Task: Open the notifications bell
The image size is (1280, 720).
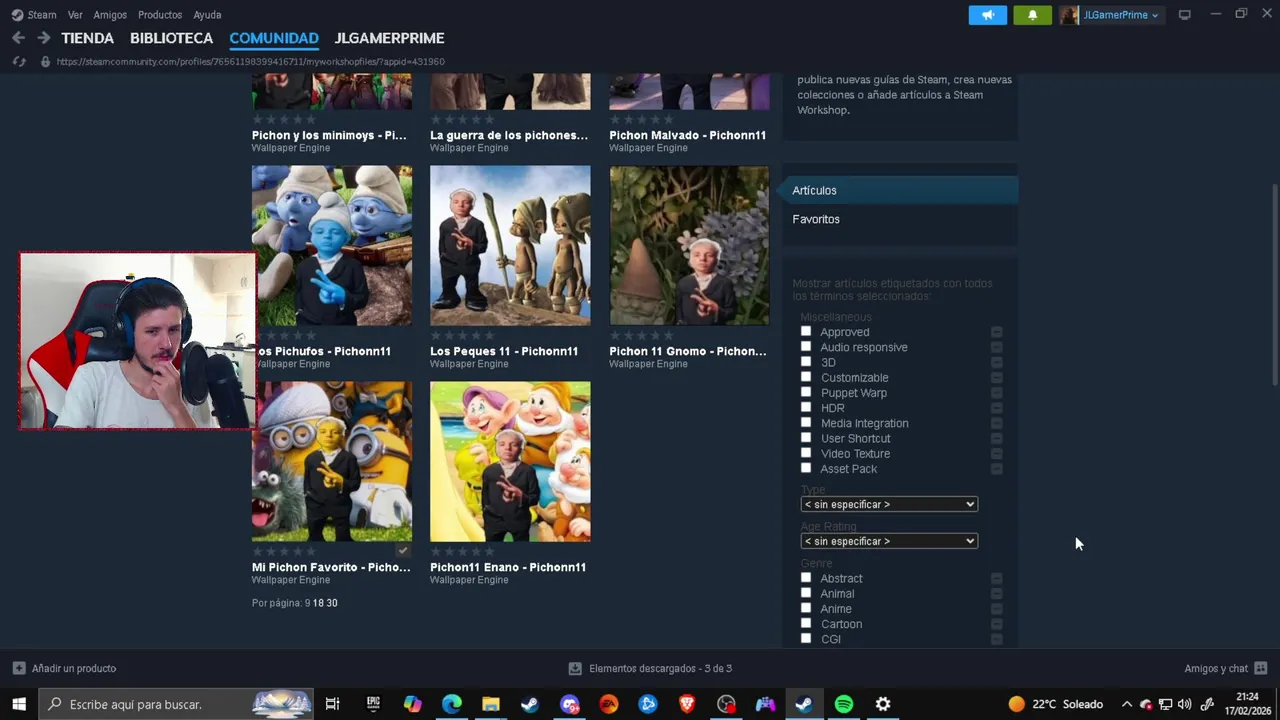Action: point(1032,15)
